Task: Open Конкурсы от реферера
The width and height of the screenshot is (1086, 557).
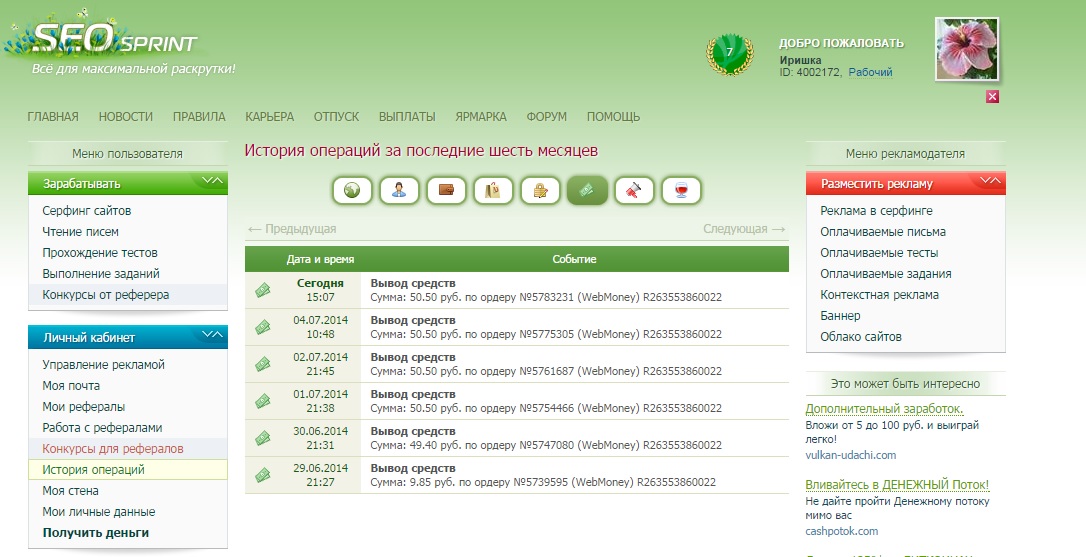Action: [x=105, y=294]
